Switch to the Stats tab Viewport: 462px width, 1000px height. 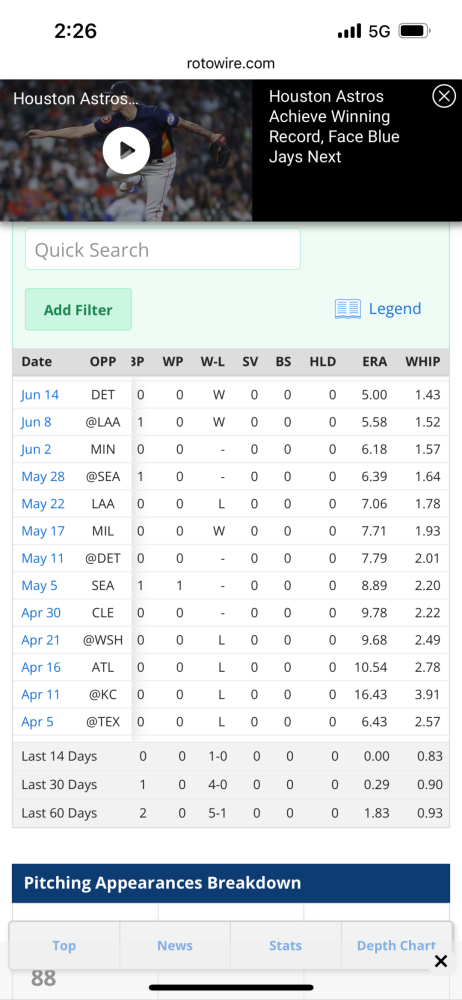(285, 945)
